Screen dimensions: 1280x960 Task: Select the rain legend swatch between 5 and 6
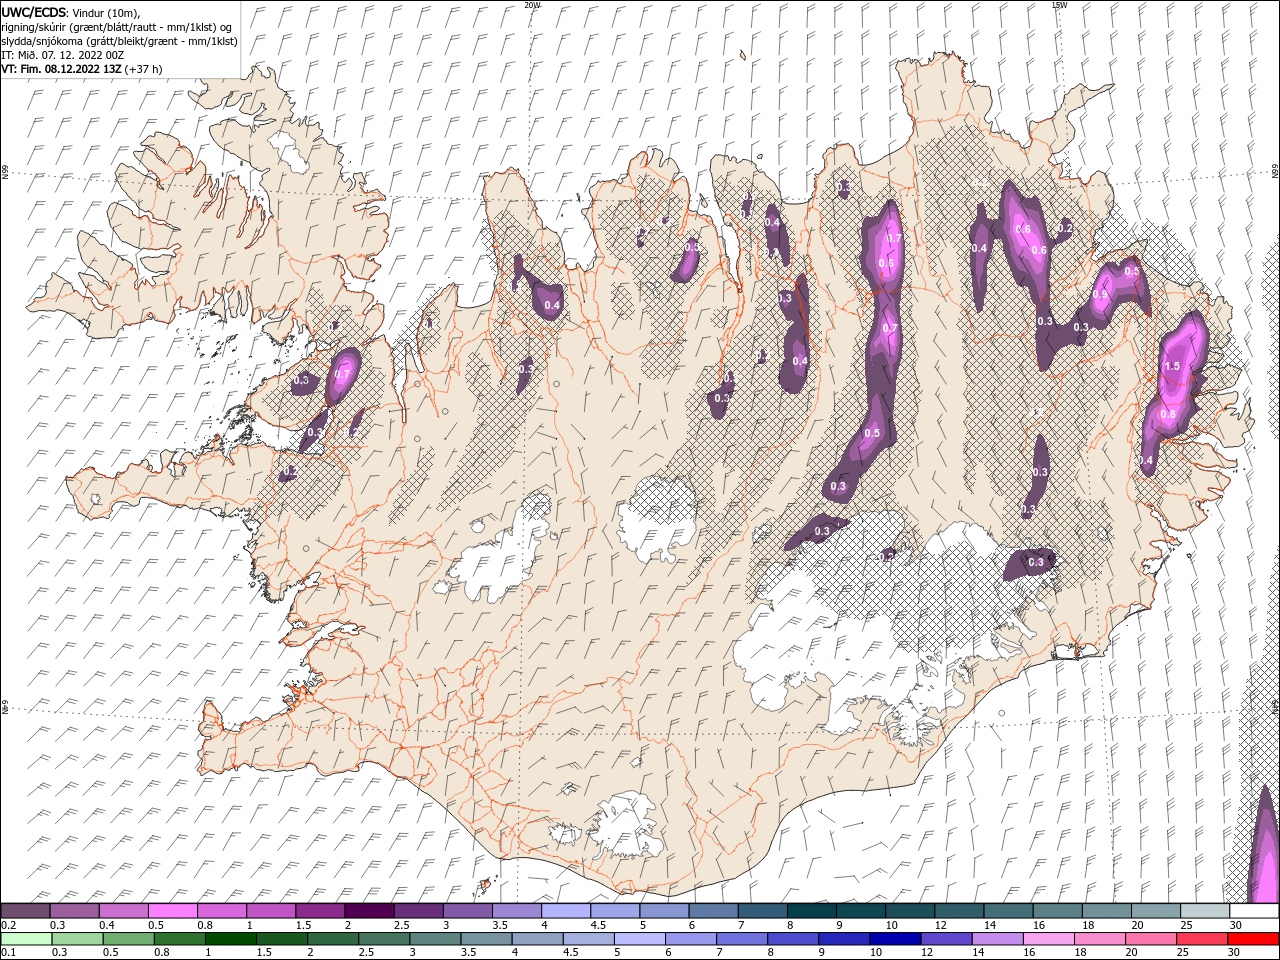click(x=640, y=939)
